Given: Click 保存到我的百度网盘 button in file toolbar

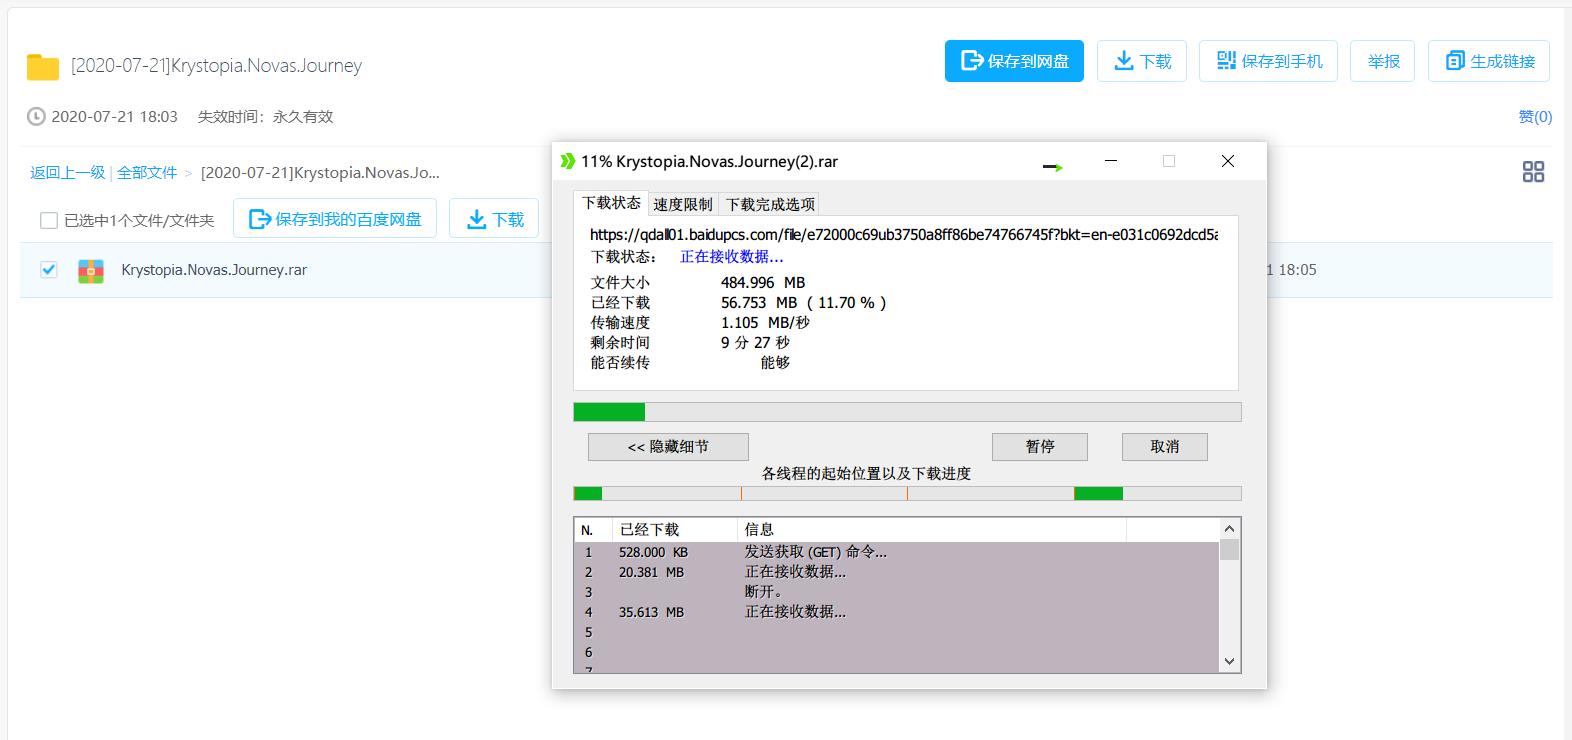Looking at the screenshot, I should click(335, 219).
